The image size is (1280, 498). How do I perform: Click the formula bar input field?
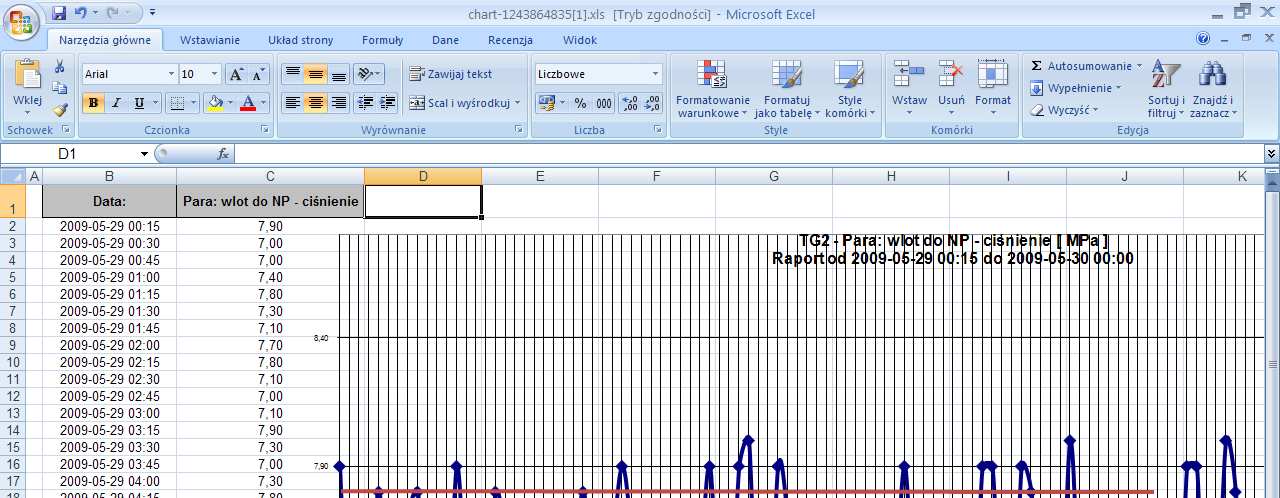point(750,154)
